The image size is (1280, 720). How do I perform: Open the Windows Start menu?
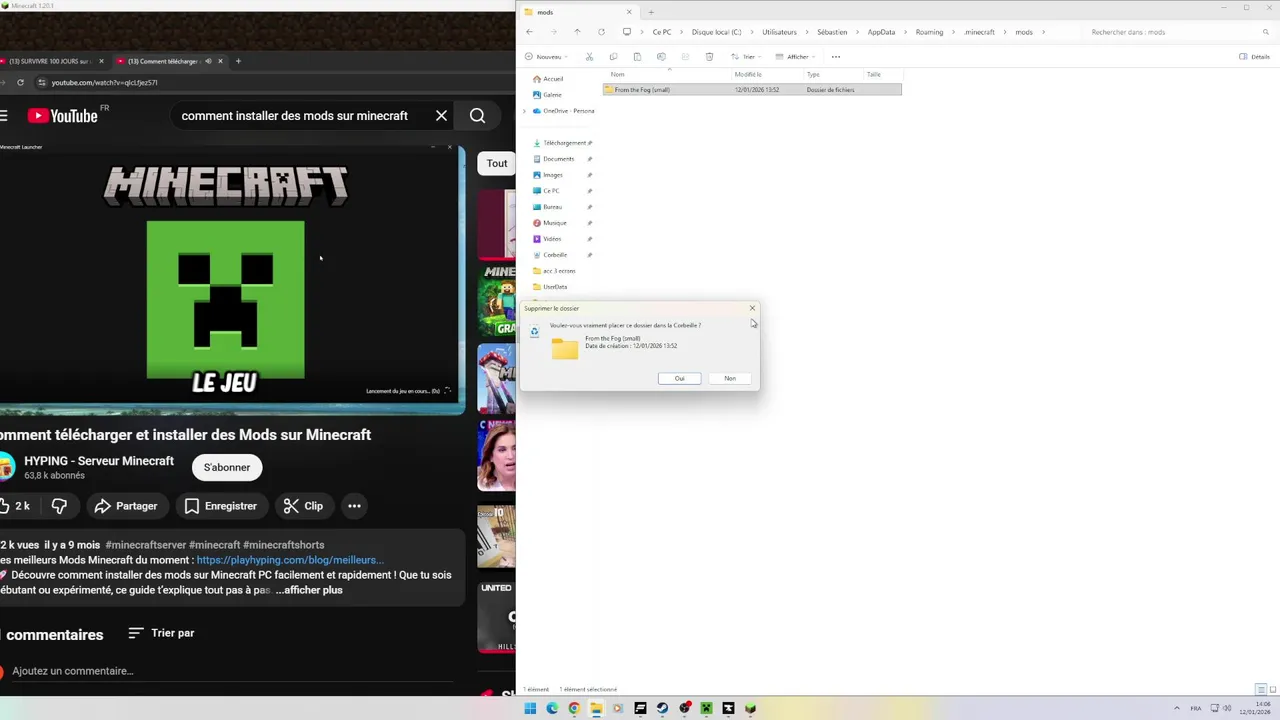[x=530, y=708]
